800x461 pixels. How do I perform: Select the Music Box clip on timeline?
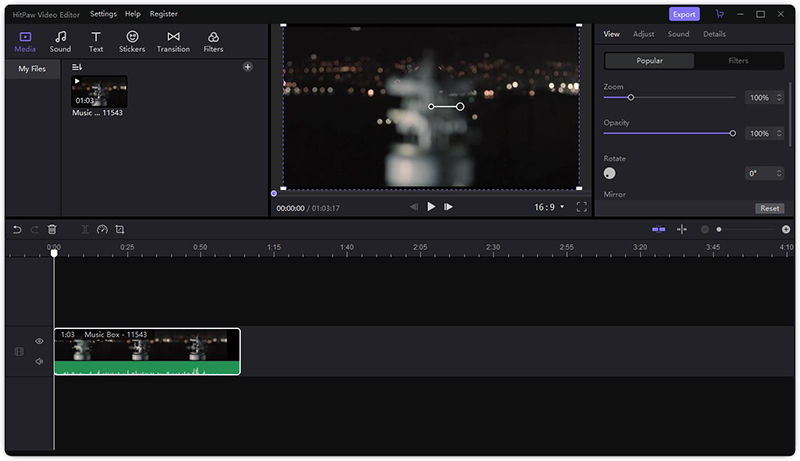[147, 351]
